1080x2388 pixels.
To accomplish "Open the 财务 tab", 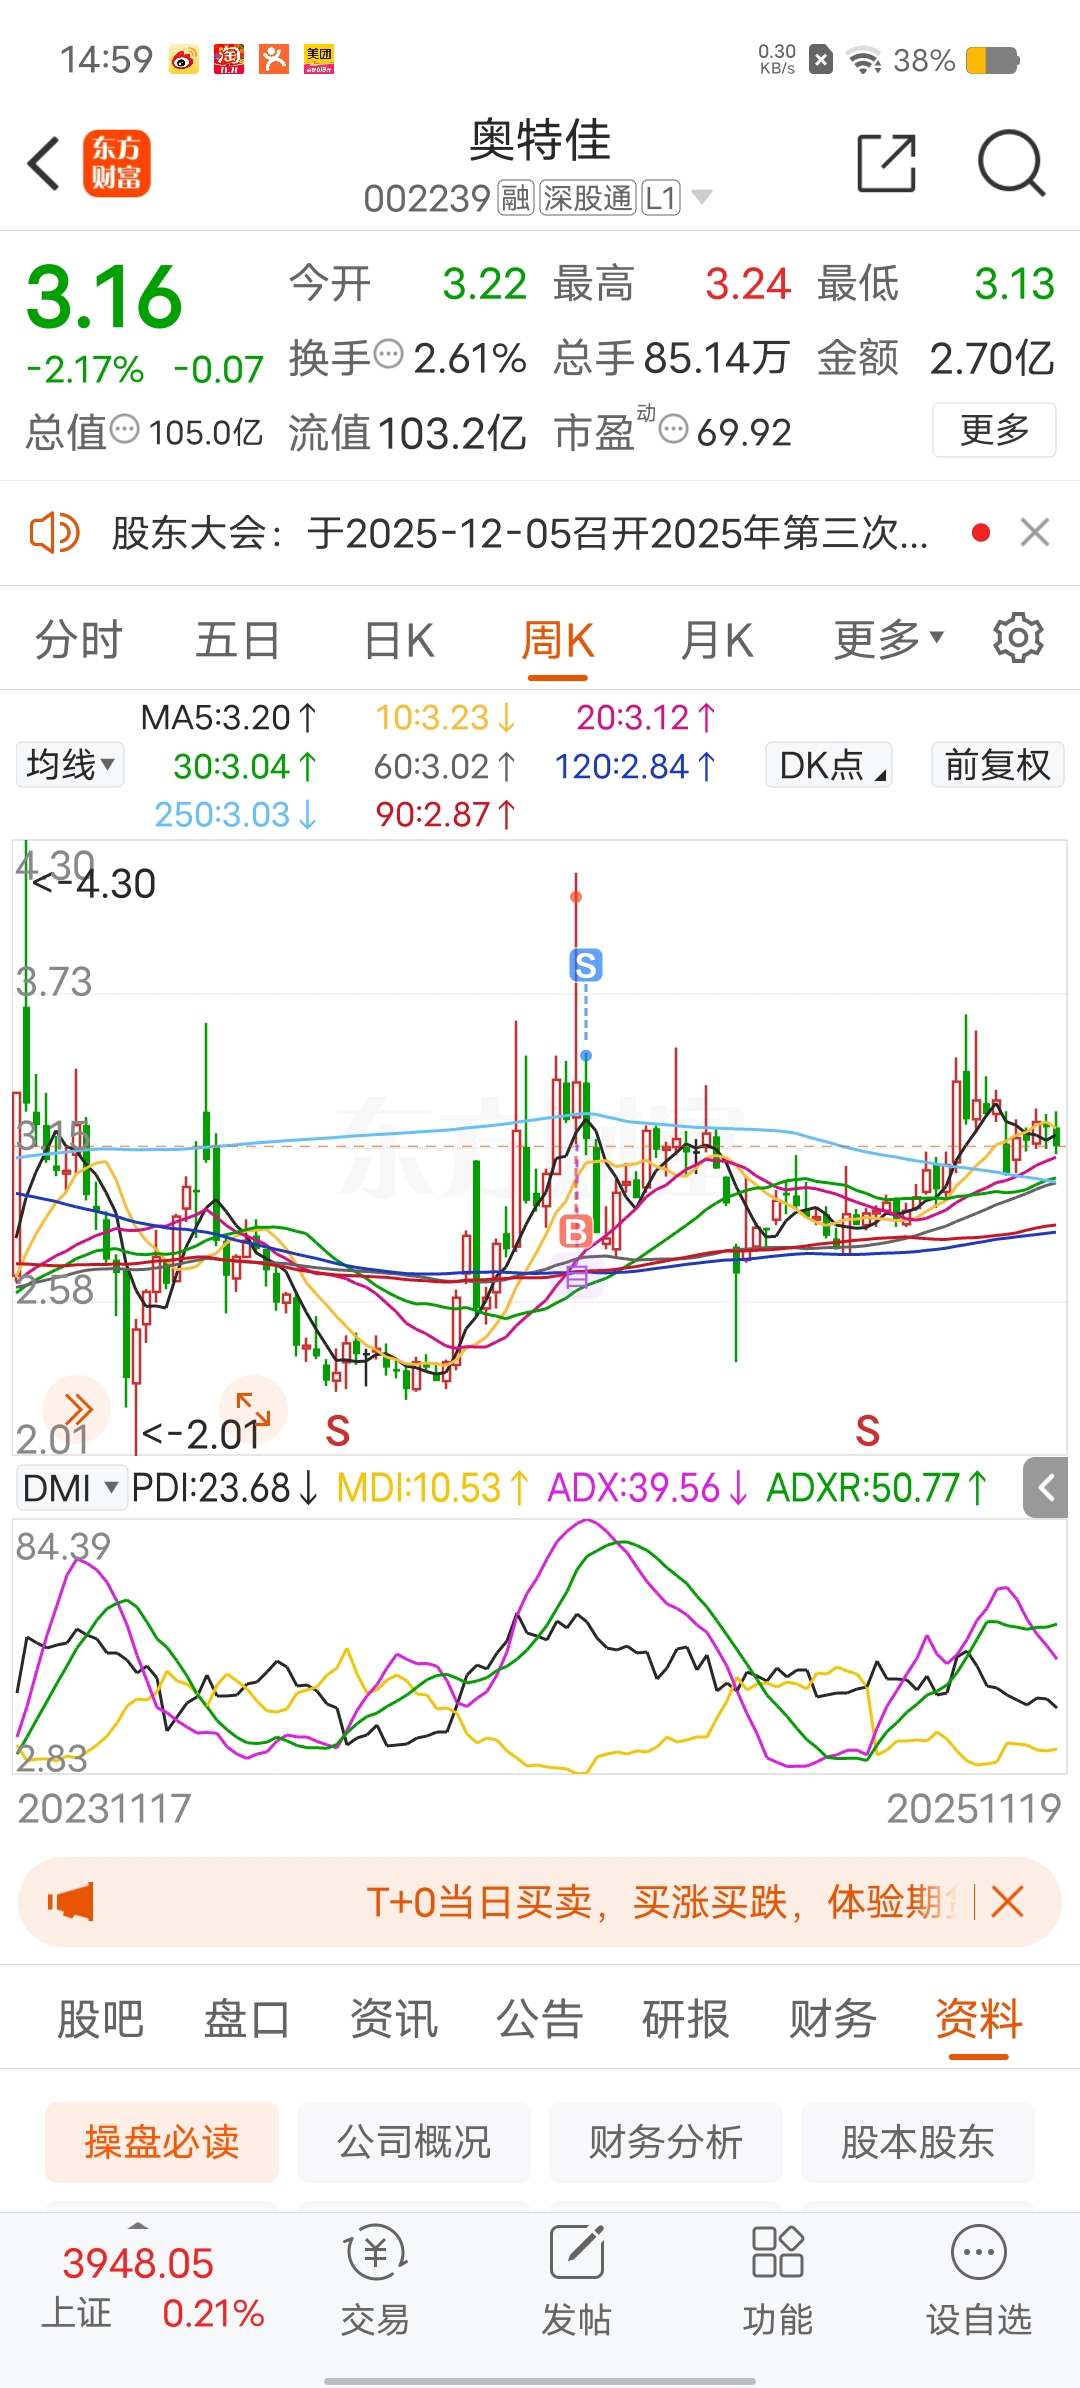I will coord(832,2019).
